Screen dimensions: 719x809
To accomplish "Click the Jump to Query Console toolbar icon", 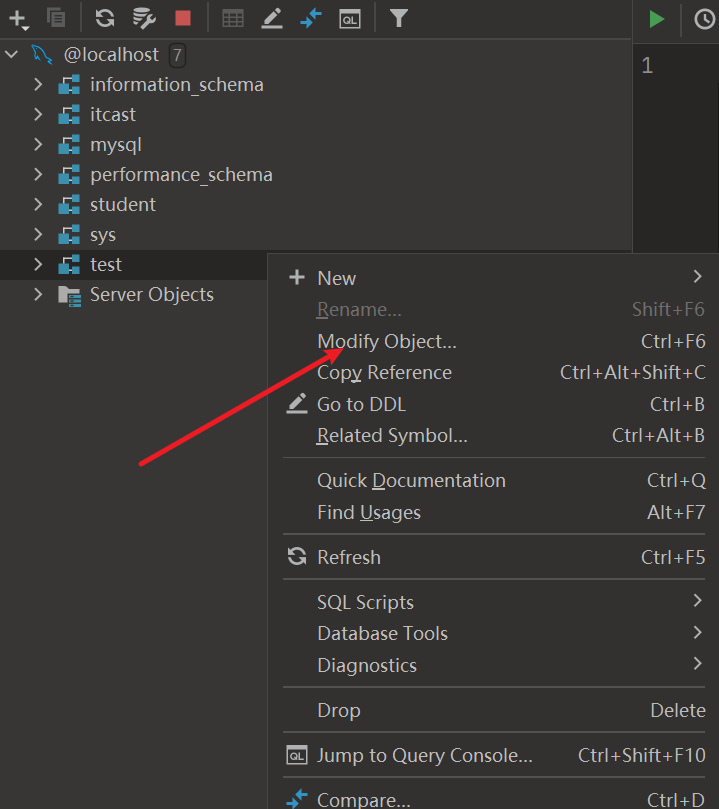I will [349, 18].
